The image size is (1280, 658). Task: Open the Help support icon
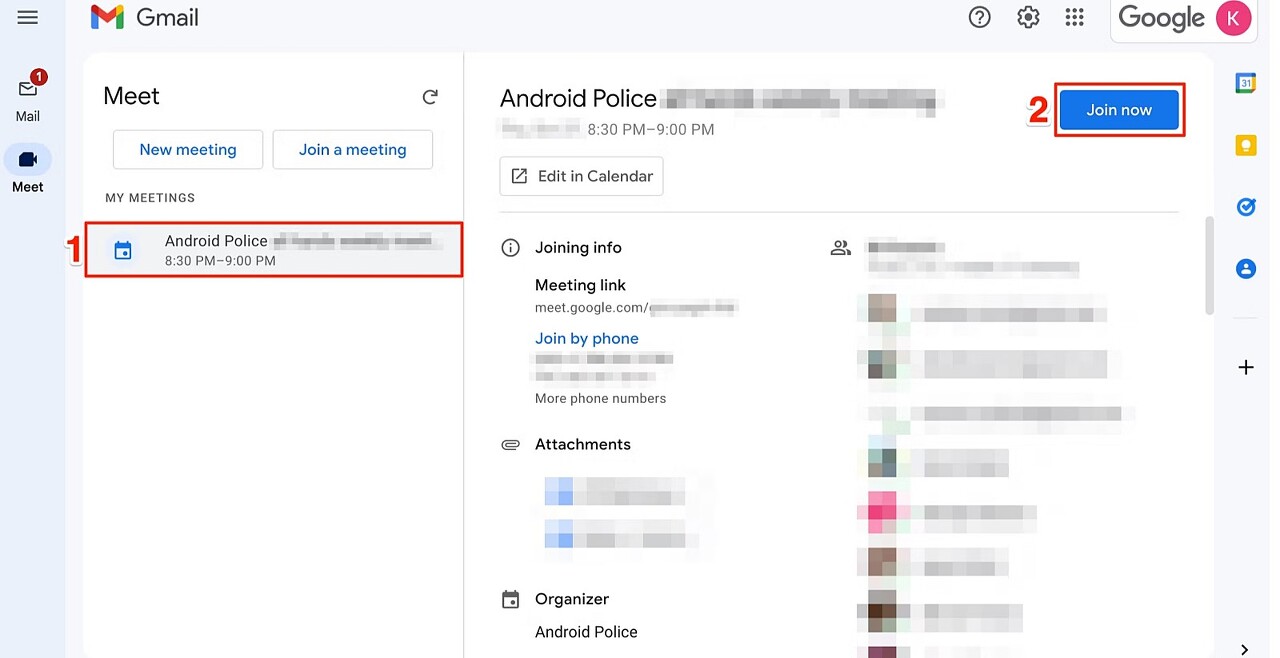click(980, 17)
